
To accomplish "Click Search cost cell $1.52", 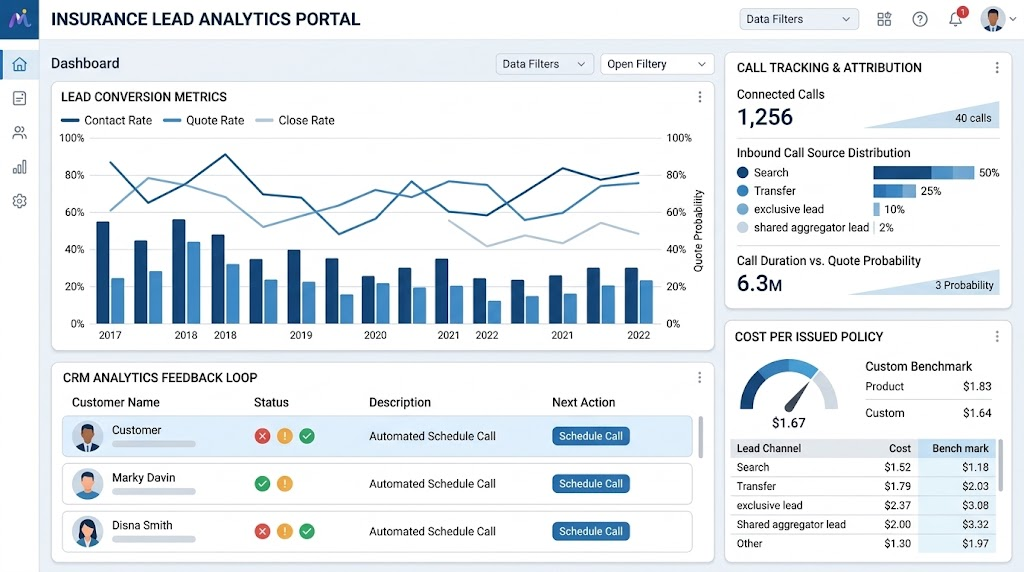I will (x=897, y=467).
